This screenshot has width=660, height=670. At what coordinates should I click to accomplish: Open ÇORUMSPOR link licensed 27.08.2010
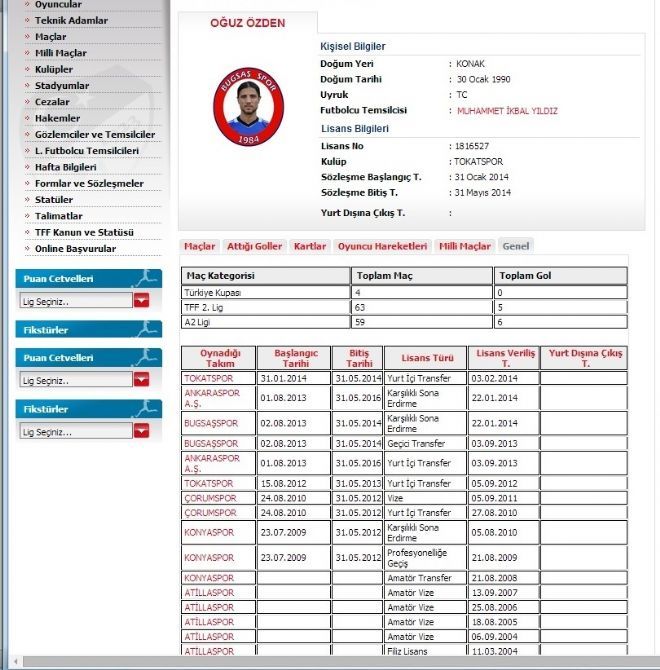tap(210, 513)
